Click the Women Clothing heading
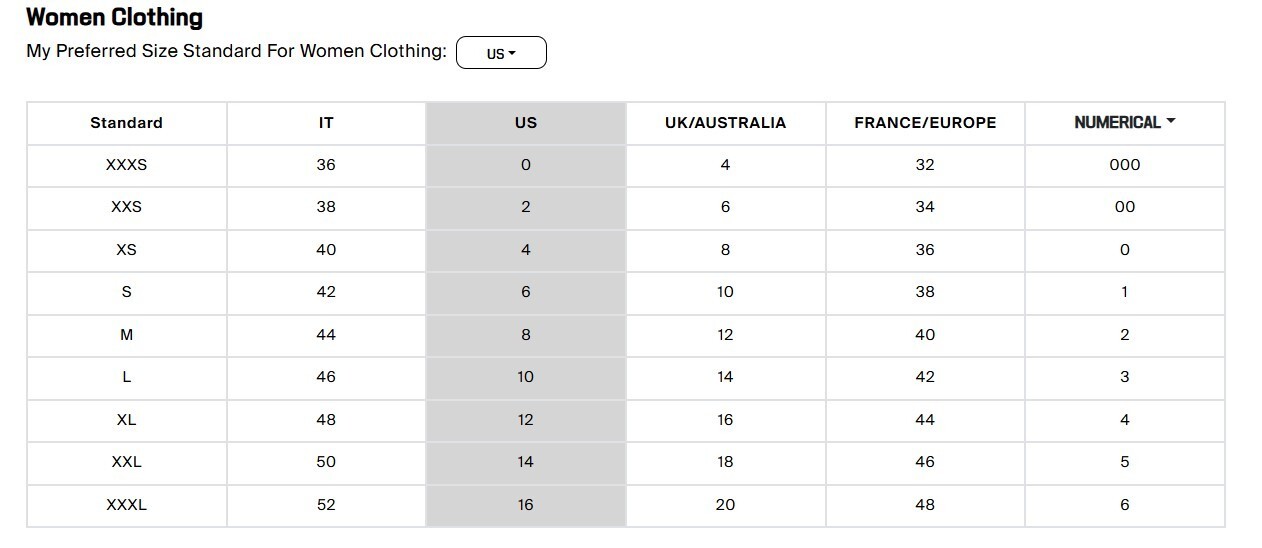Viewport: 1262px width, 548px height. [114, 17]
